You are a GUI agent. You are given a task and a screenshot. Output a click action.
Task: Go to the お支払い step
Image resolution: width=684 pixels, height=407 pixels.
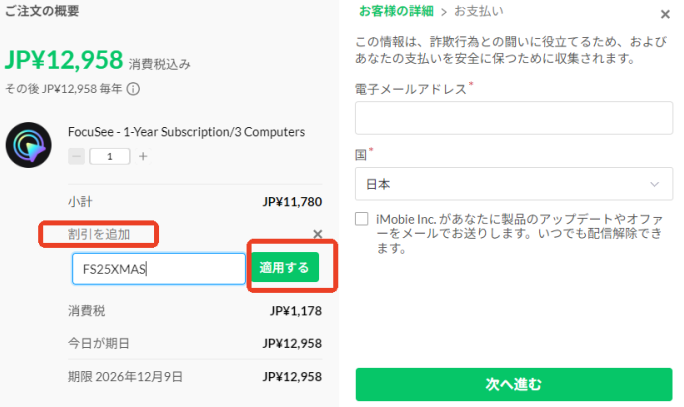tap(479, 11)
